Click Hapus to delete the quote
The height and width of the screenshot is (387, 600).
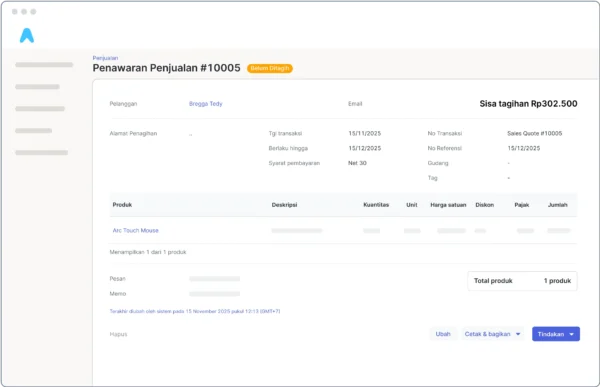pos(118,334)
